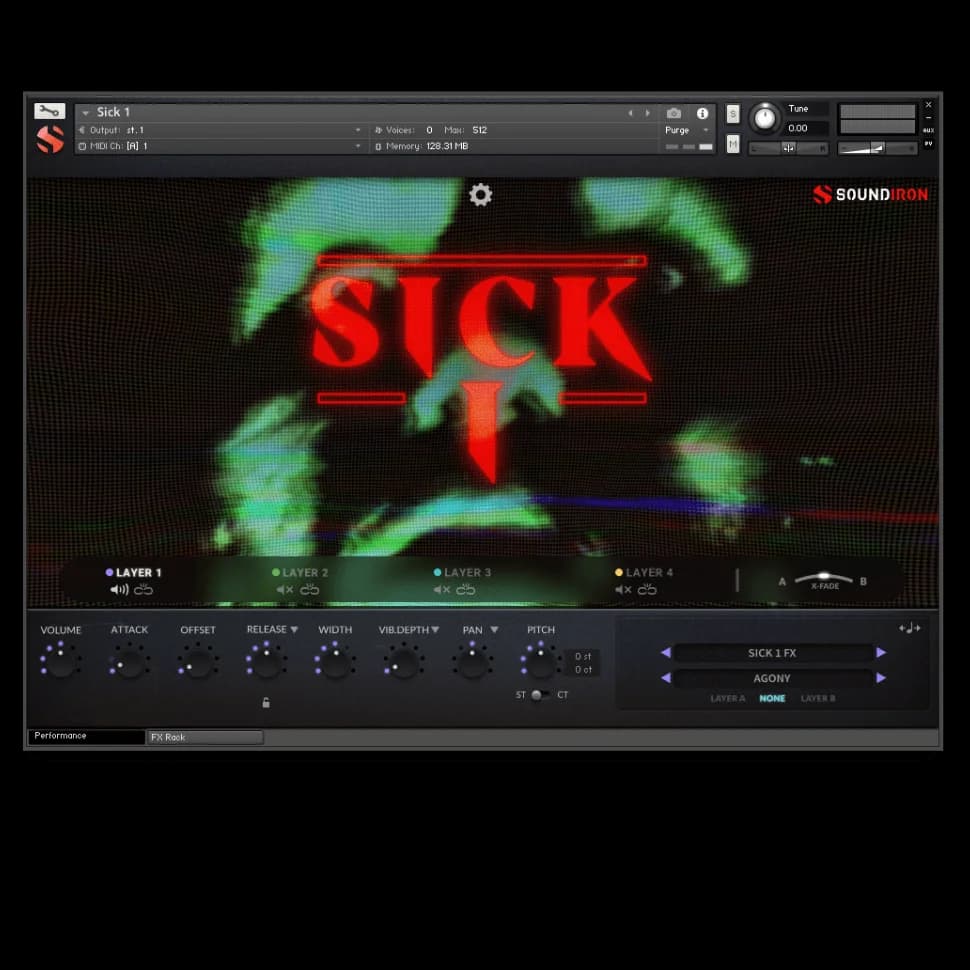Unmute Layer 3 speaker icon
Viewport: 970px width, 970px height.
tap(441, 590)
